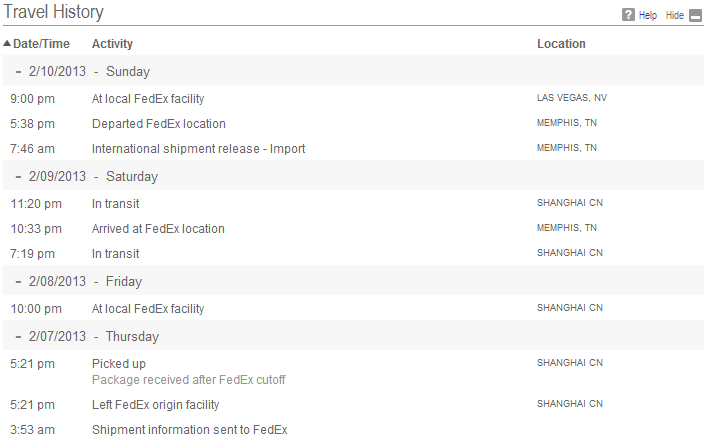Click the Location column header
Viewport: 709px width, 441px height.
[x=561, y=44]
